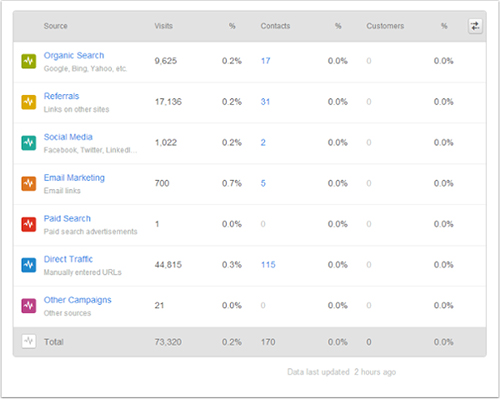Click the yellow Referrals chart icon
The height and width of the screenshot is (399, 500).
pyautogui.click(x=29, y=102)
